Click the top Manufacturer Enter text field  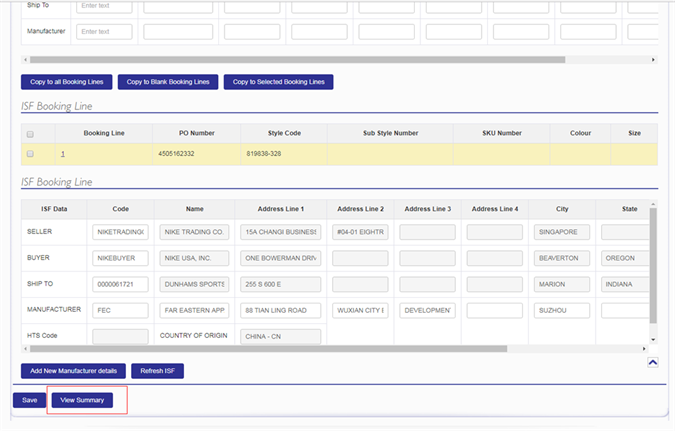[x=105, y=32]
